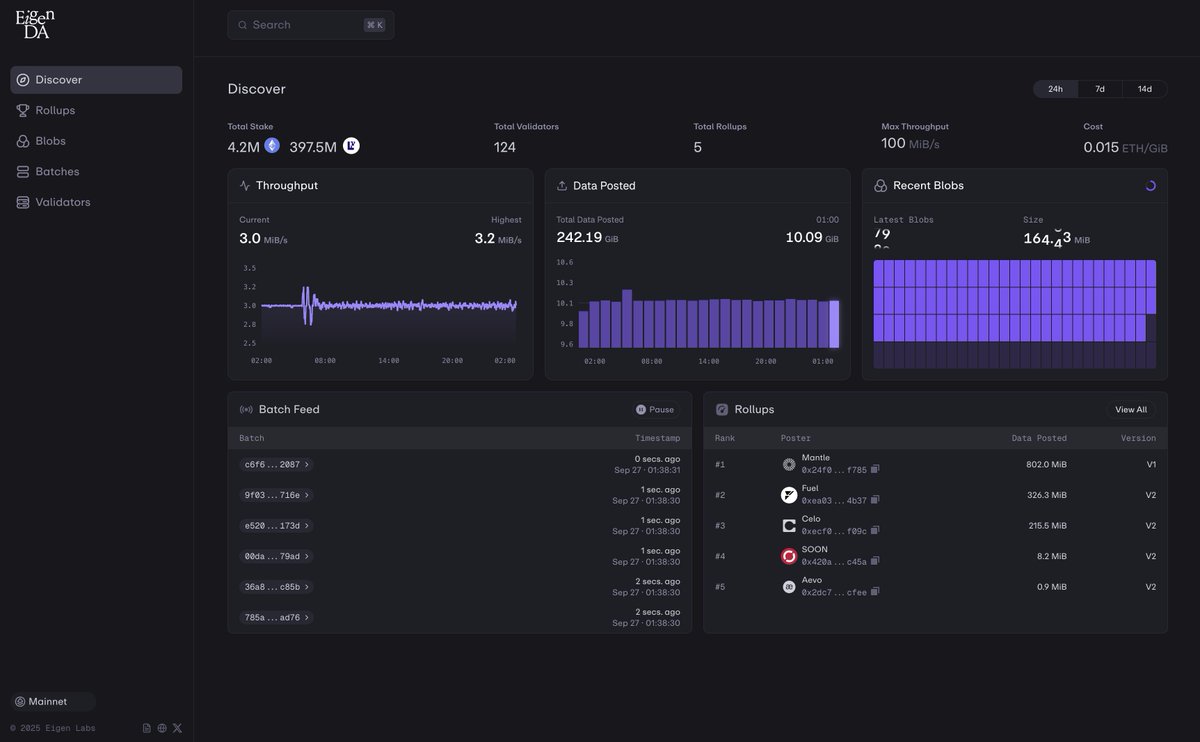Click the Search input field
The width and height of the screenshot is (1200, 742).
pos(310,23)
